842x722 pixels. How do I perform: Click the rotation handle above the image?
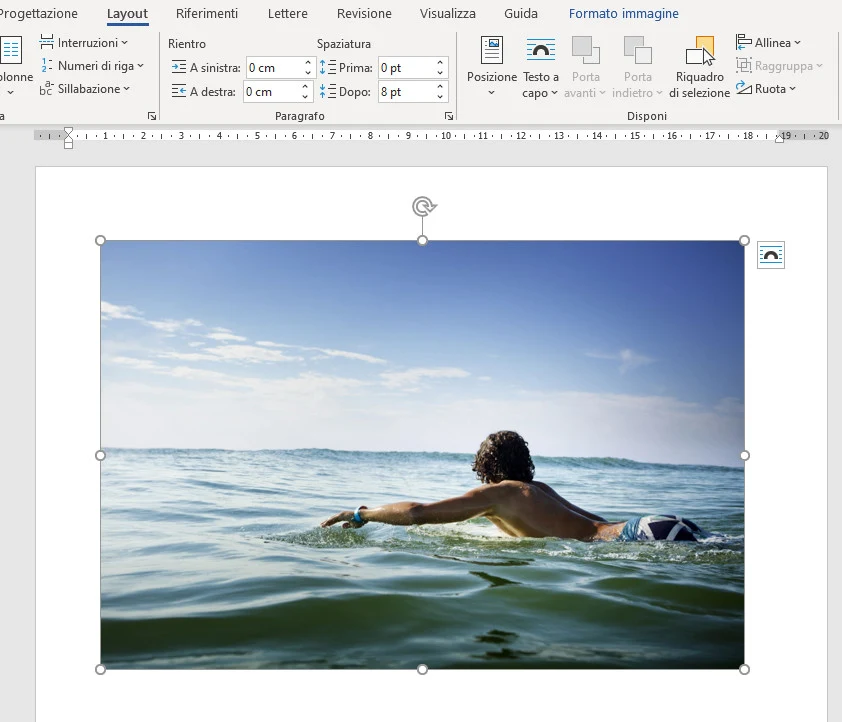(423, 206)
